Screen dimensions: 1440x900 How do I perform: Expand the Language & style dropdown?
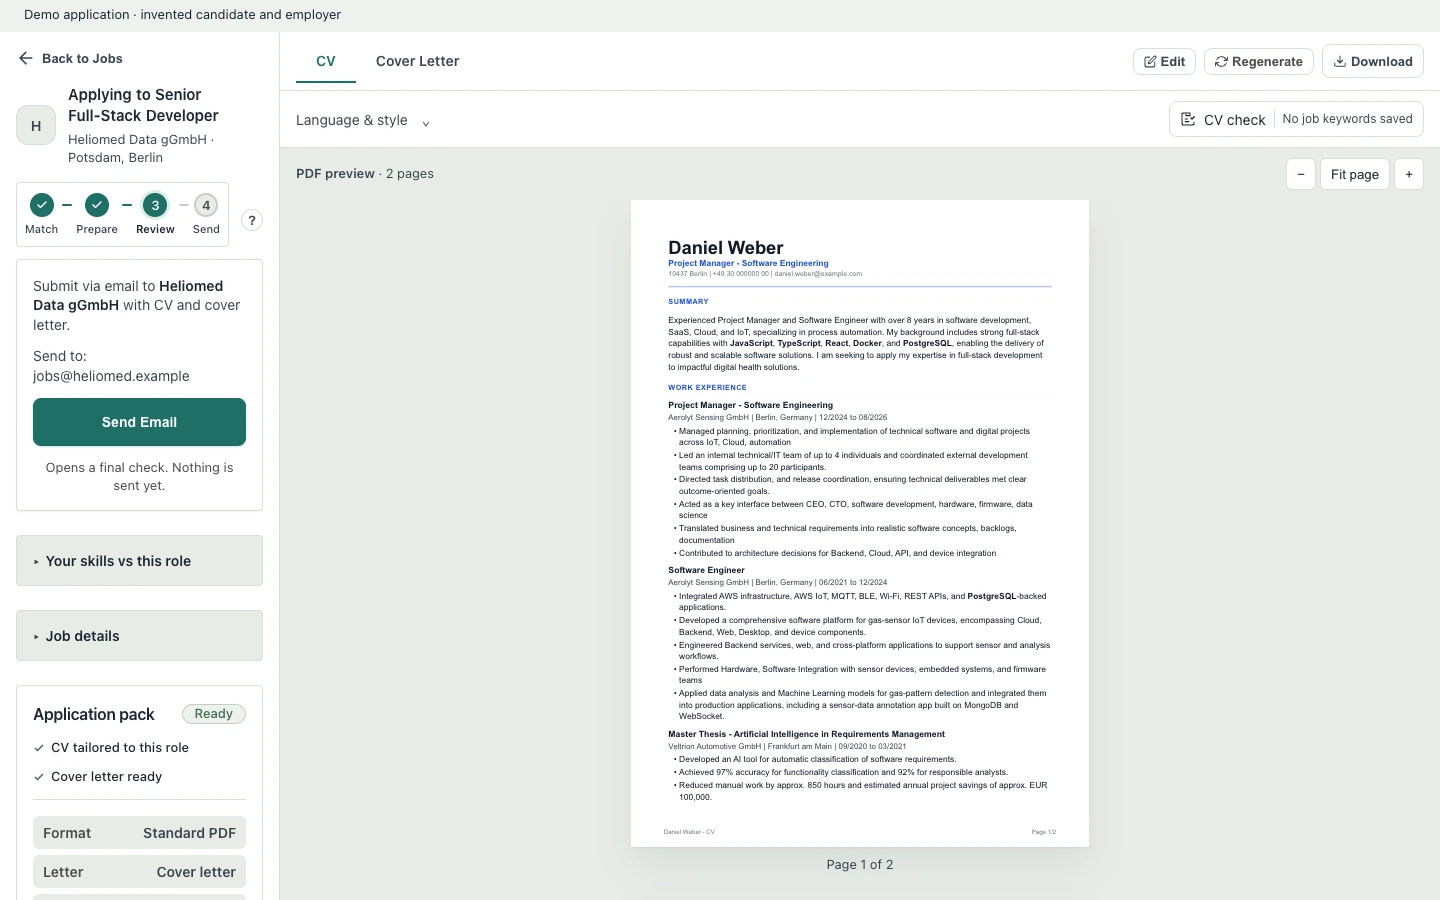coord(363,121)
